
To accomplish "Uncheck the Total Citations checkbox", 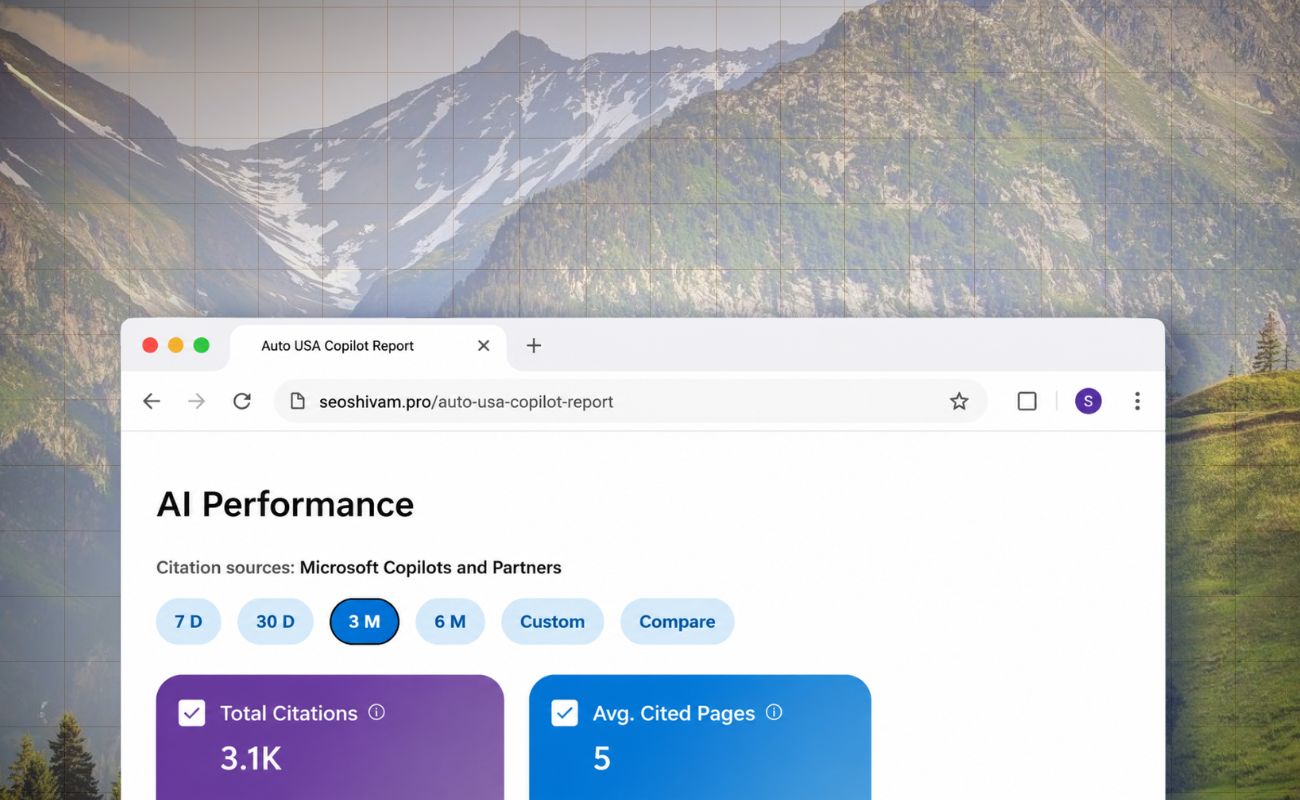I will (192, 713).
